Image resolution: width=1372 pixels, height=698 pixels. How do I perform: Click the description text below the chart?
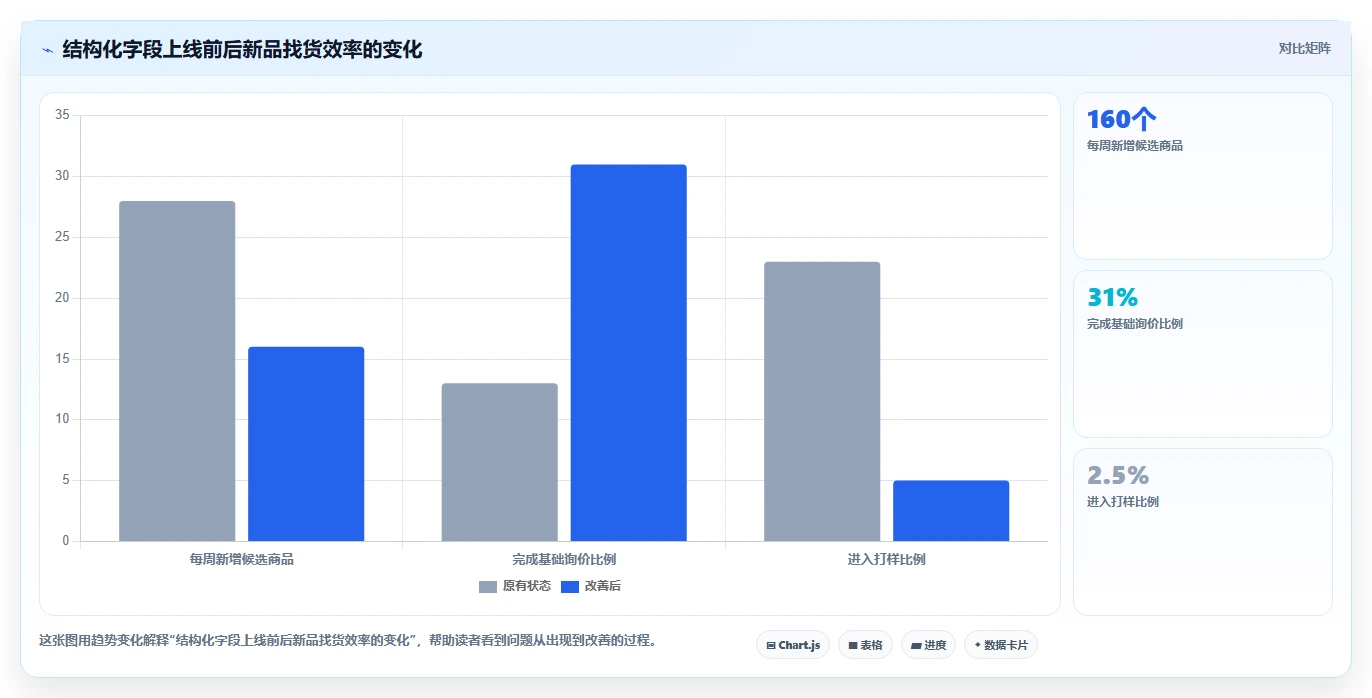(x=350, y=641)
